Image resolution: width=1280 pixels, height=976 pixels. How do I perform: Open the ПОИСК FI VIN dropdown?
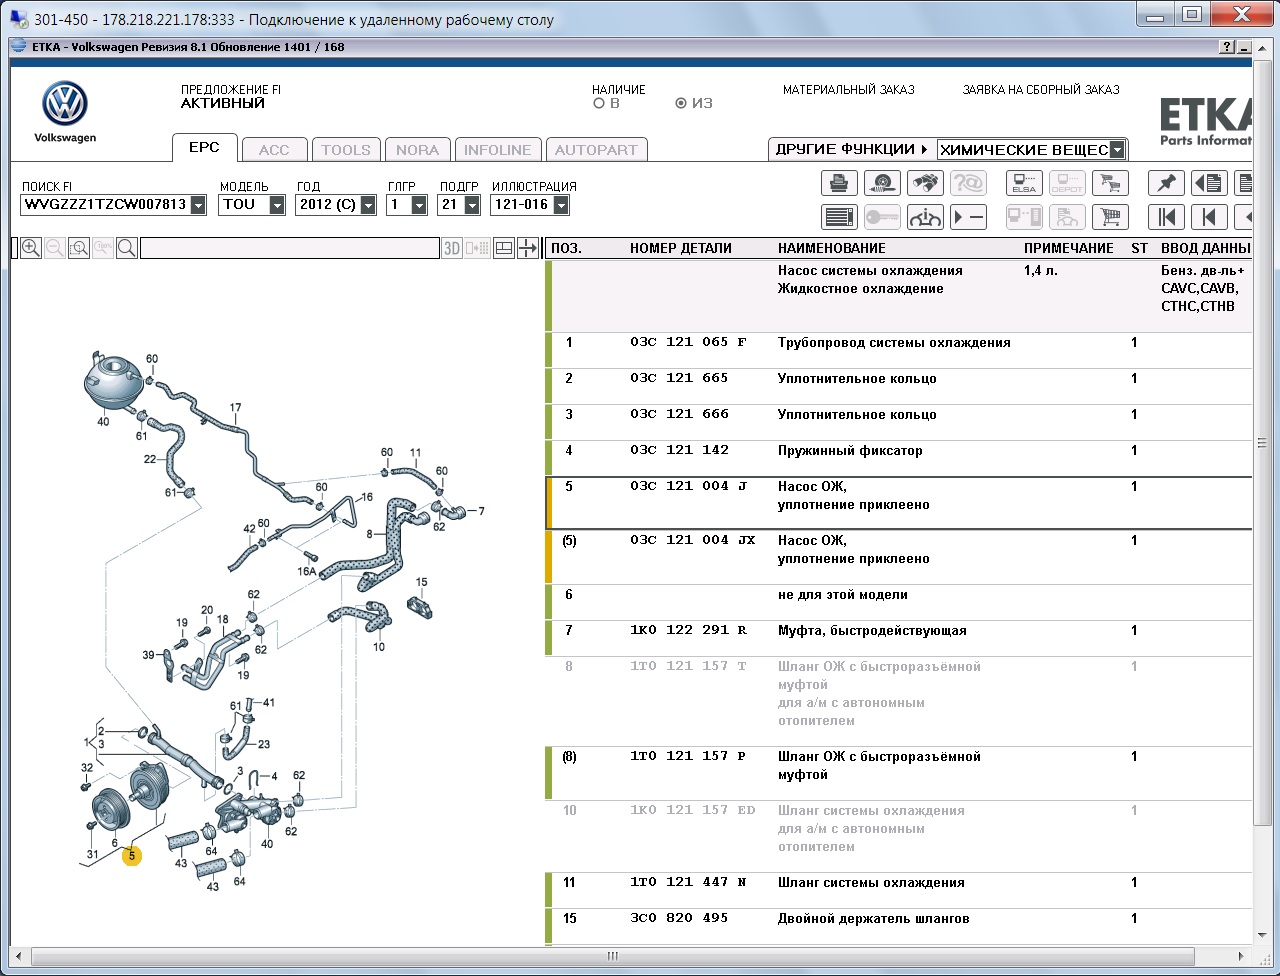click(198, 205)
